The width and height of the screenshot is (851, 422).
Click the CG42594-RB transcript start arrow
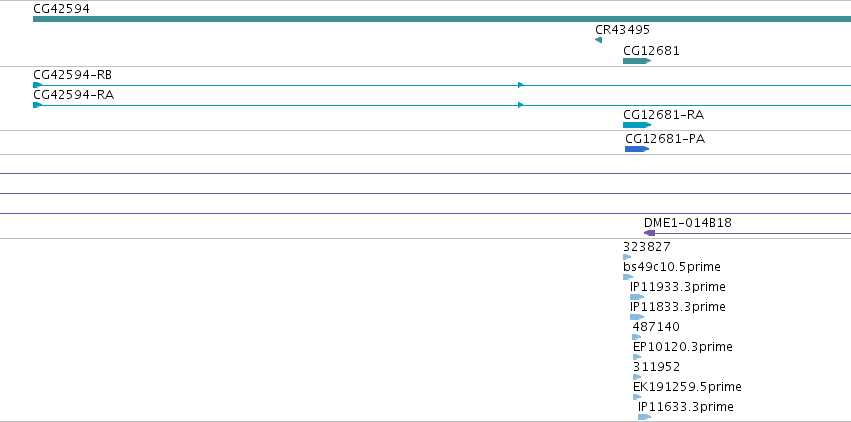pyautogui.click(x=37, y=85)
